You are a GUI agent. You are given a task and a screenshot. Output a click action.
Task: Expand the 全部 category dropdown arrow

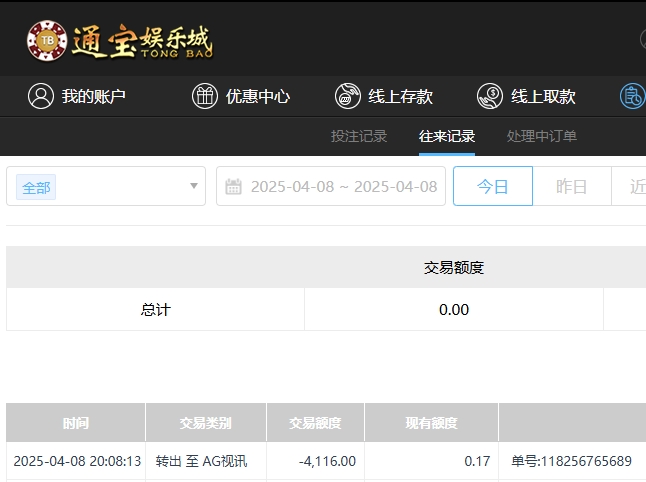pos(194,186)
